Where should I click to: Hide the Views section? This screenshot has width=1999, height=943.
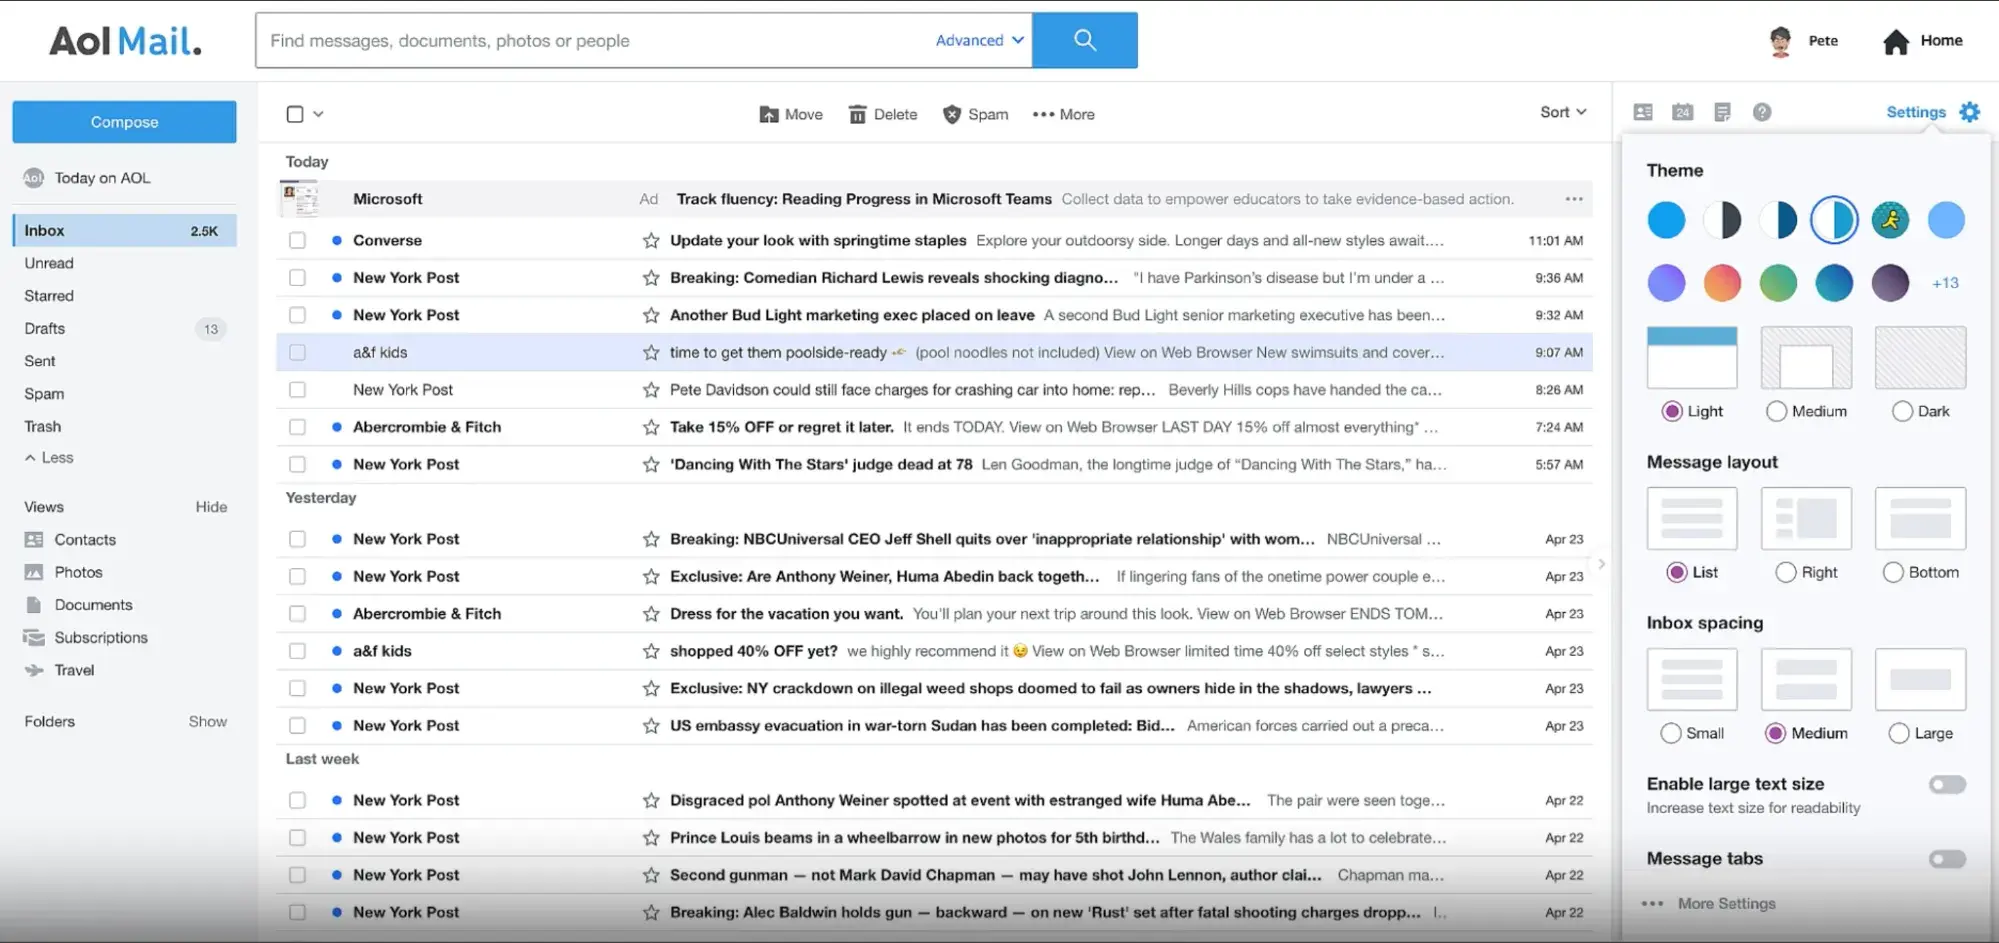(x=211, y=507)
